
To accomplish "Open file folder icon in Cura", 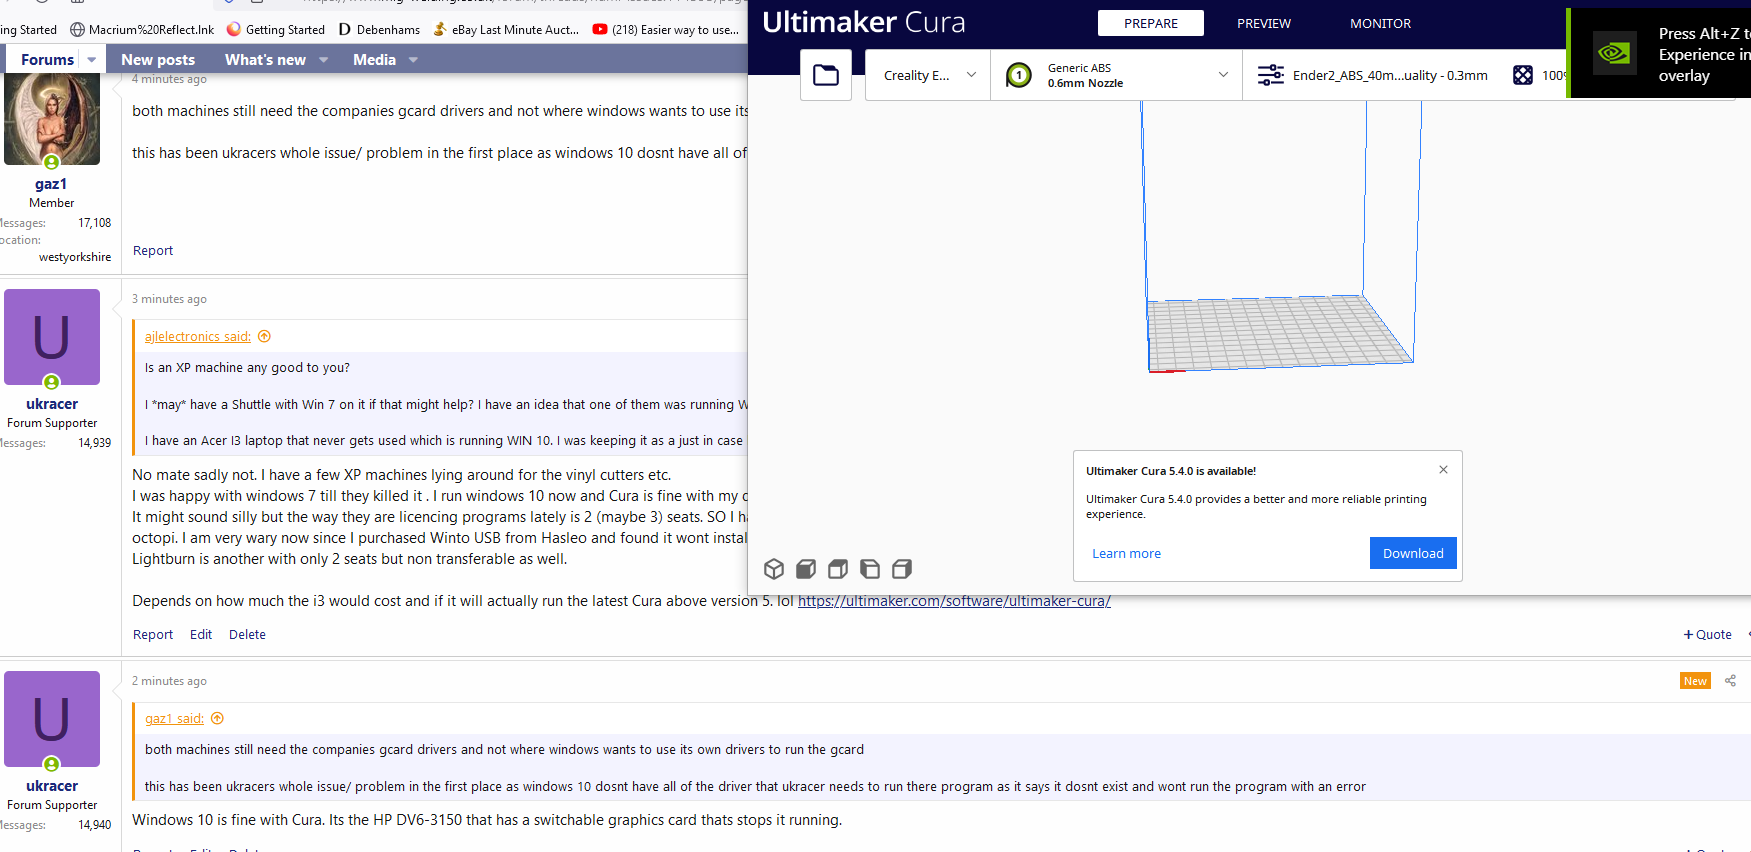I will click(826, 75).
